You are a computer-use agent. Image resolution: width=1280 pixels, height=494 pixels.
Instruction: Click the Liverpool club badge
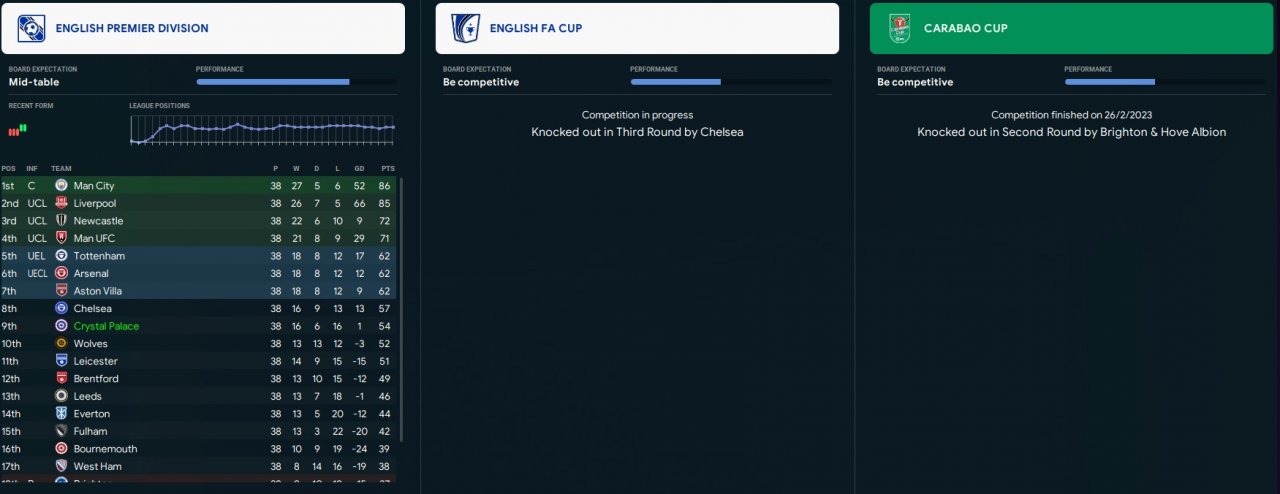pyautogui.click(x=61, y=203)
